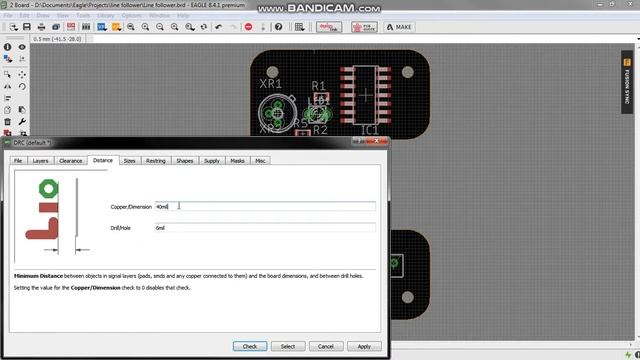Select the Mark origin tool
640x360 pixels.
point(22,59)
